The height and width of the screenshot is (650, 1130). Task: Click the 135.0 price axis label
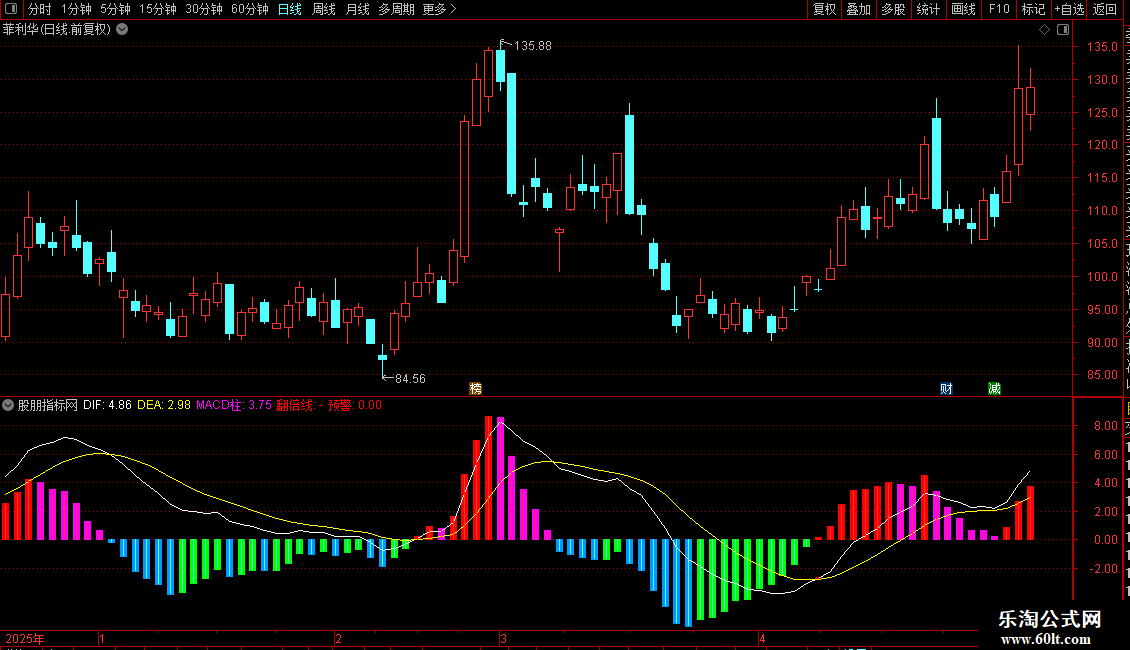pyautogui.click(x=1103, y=47)
